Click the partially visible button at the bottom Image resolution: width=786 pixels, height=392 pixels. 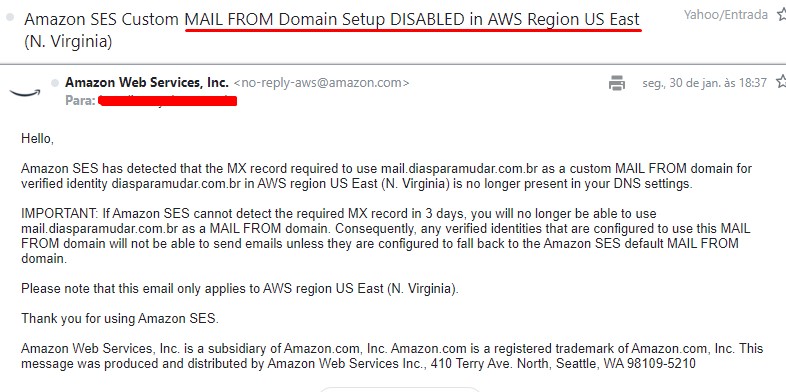pyautogui.click(x=400, y=389)
